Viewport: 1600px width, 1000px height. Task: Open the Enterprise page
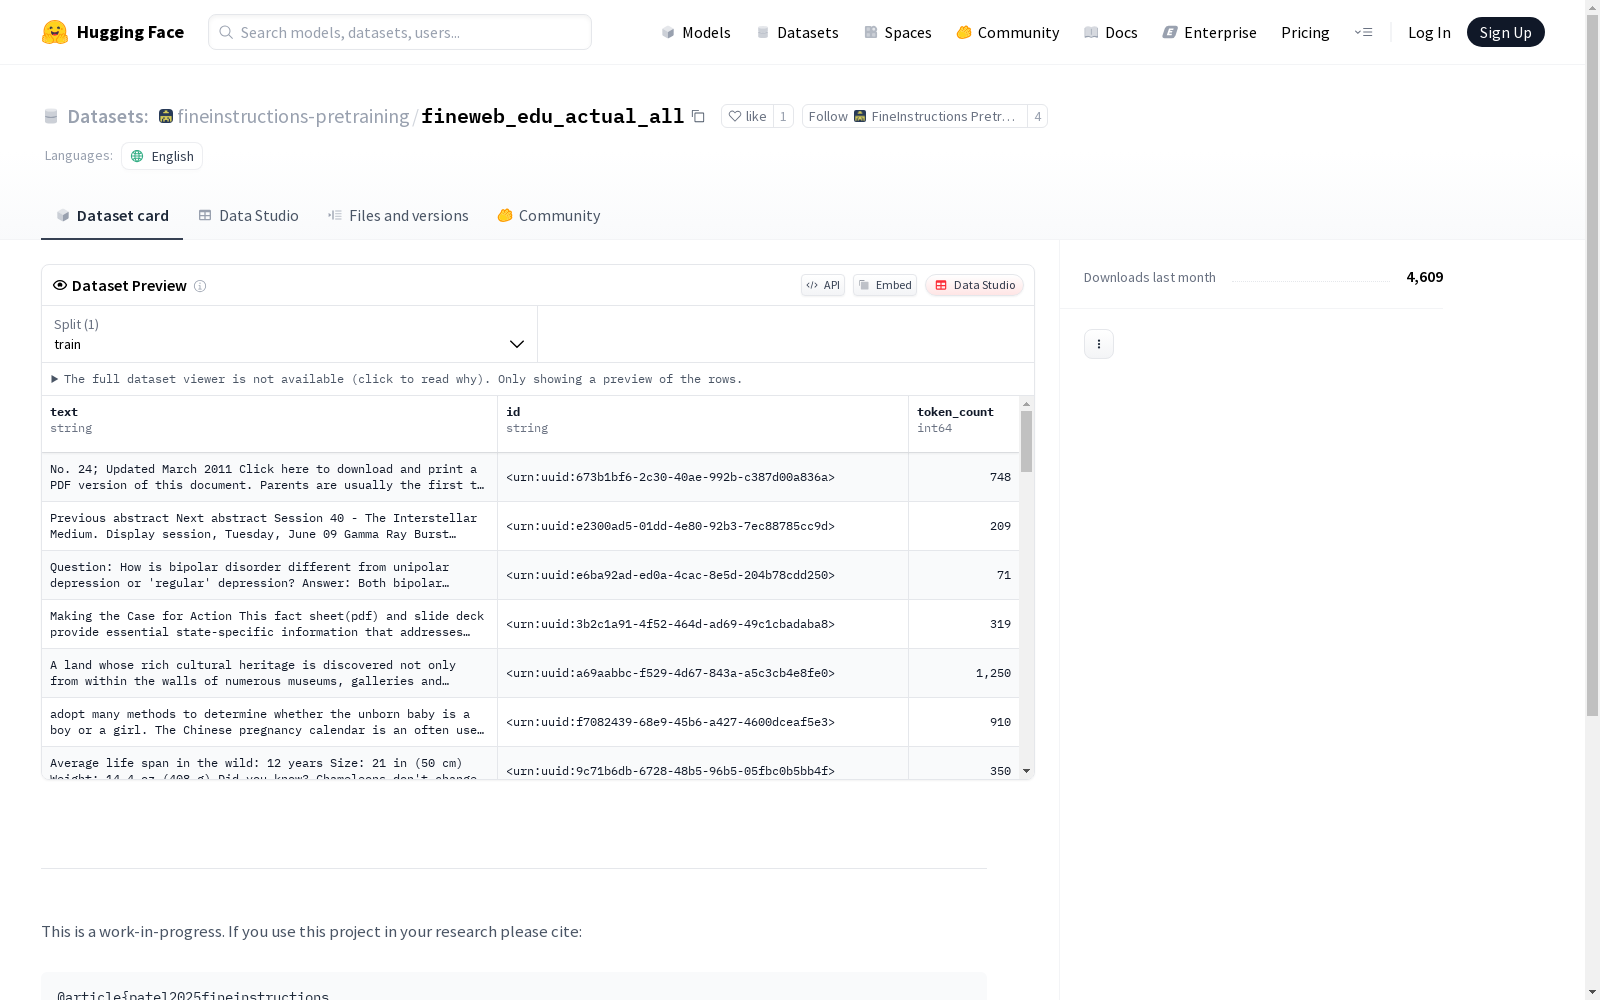click(x=1209, y=32)
